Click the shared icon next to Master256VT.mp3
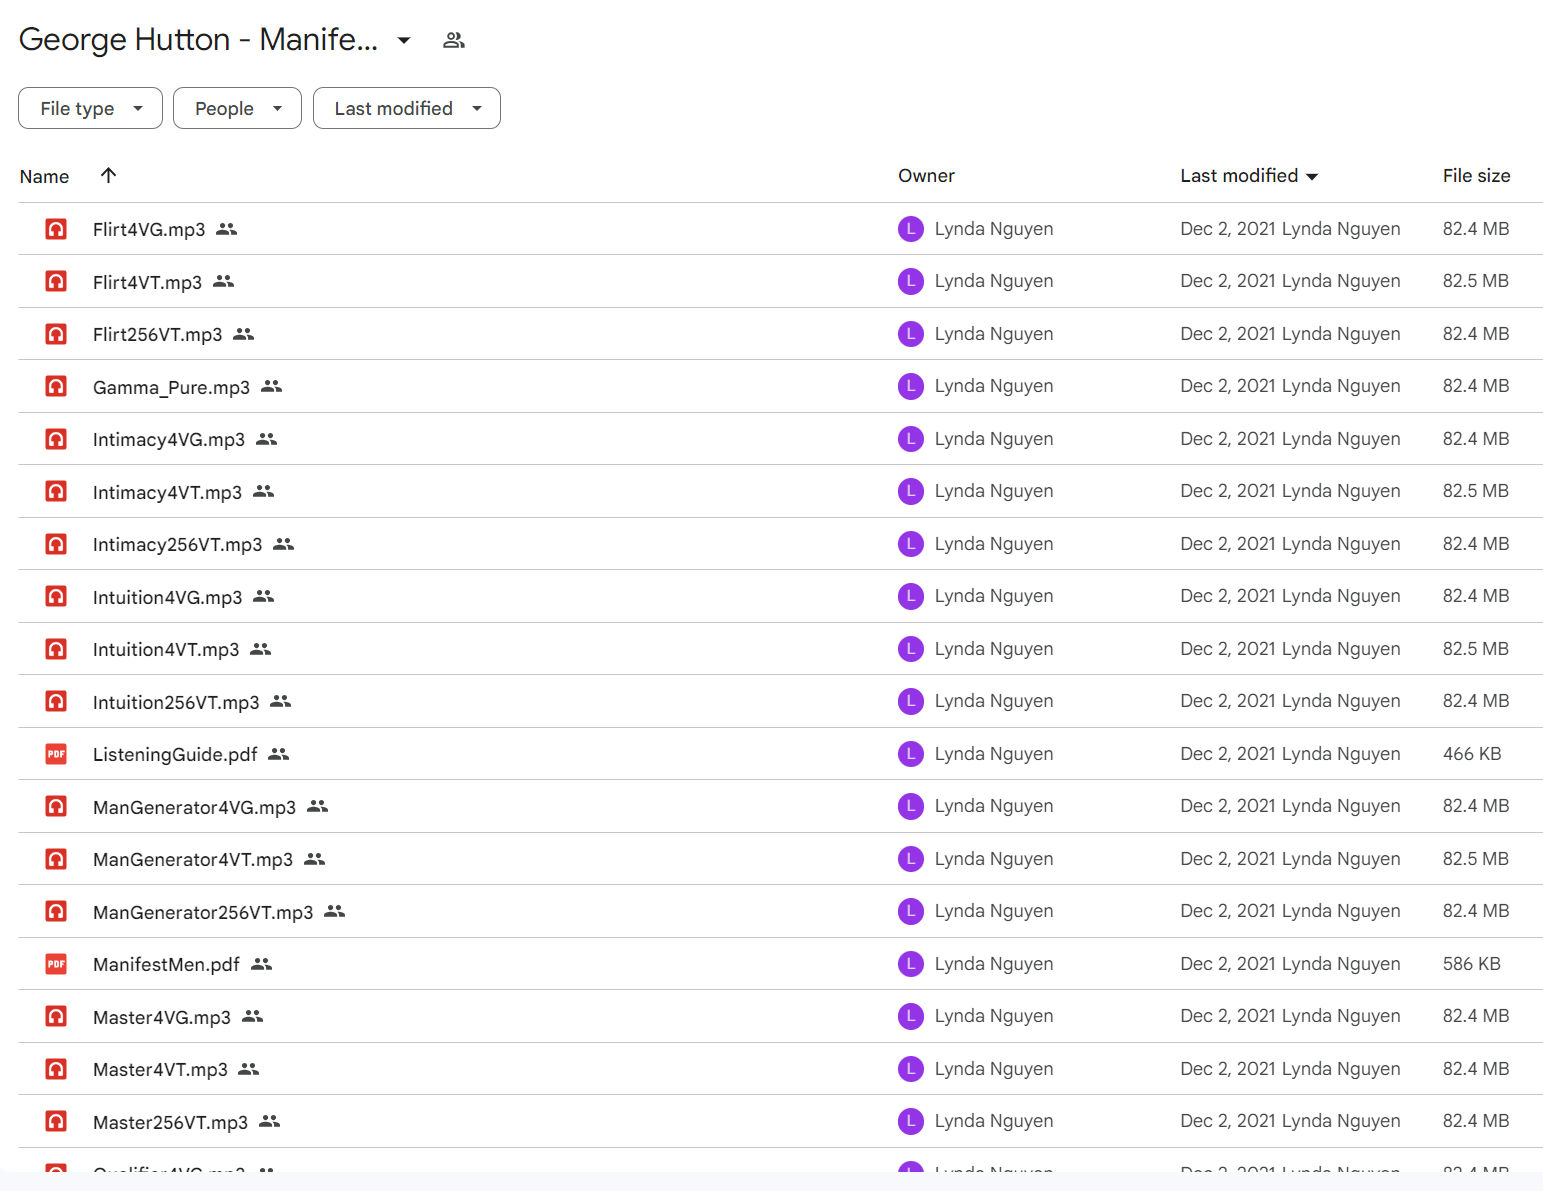The height and width of the screenshot is (1191, 1543). point(270,1121)
